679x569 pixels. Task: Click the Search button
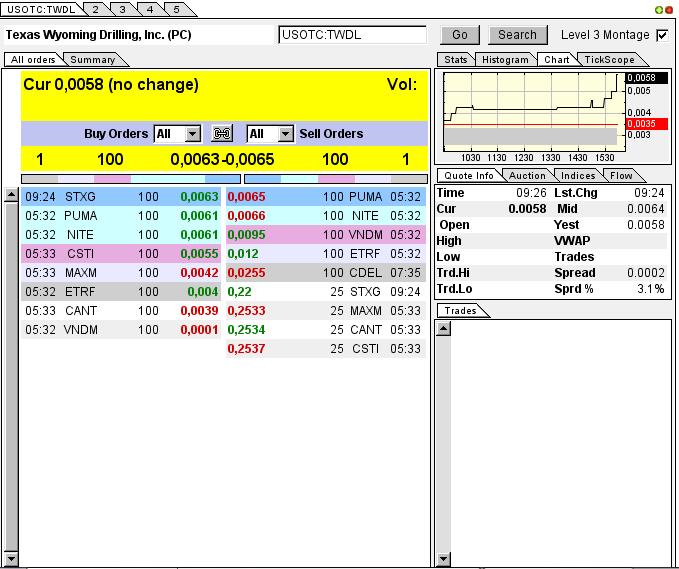coord(517,35)
